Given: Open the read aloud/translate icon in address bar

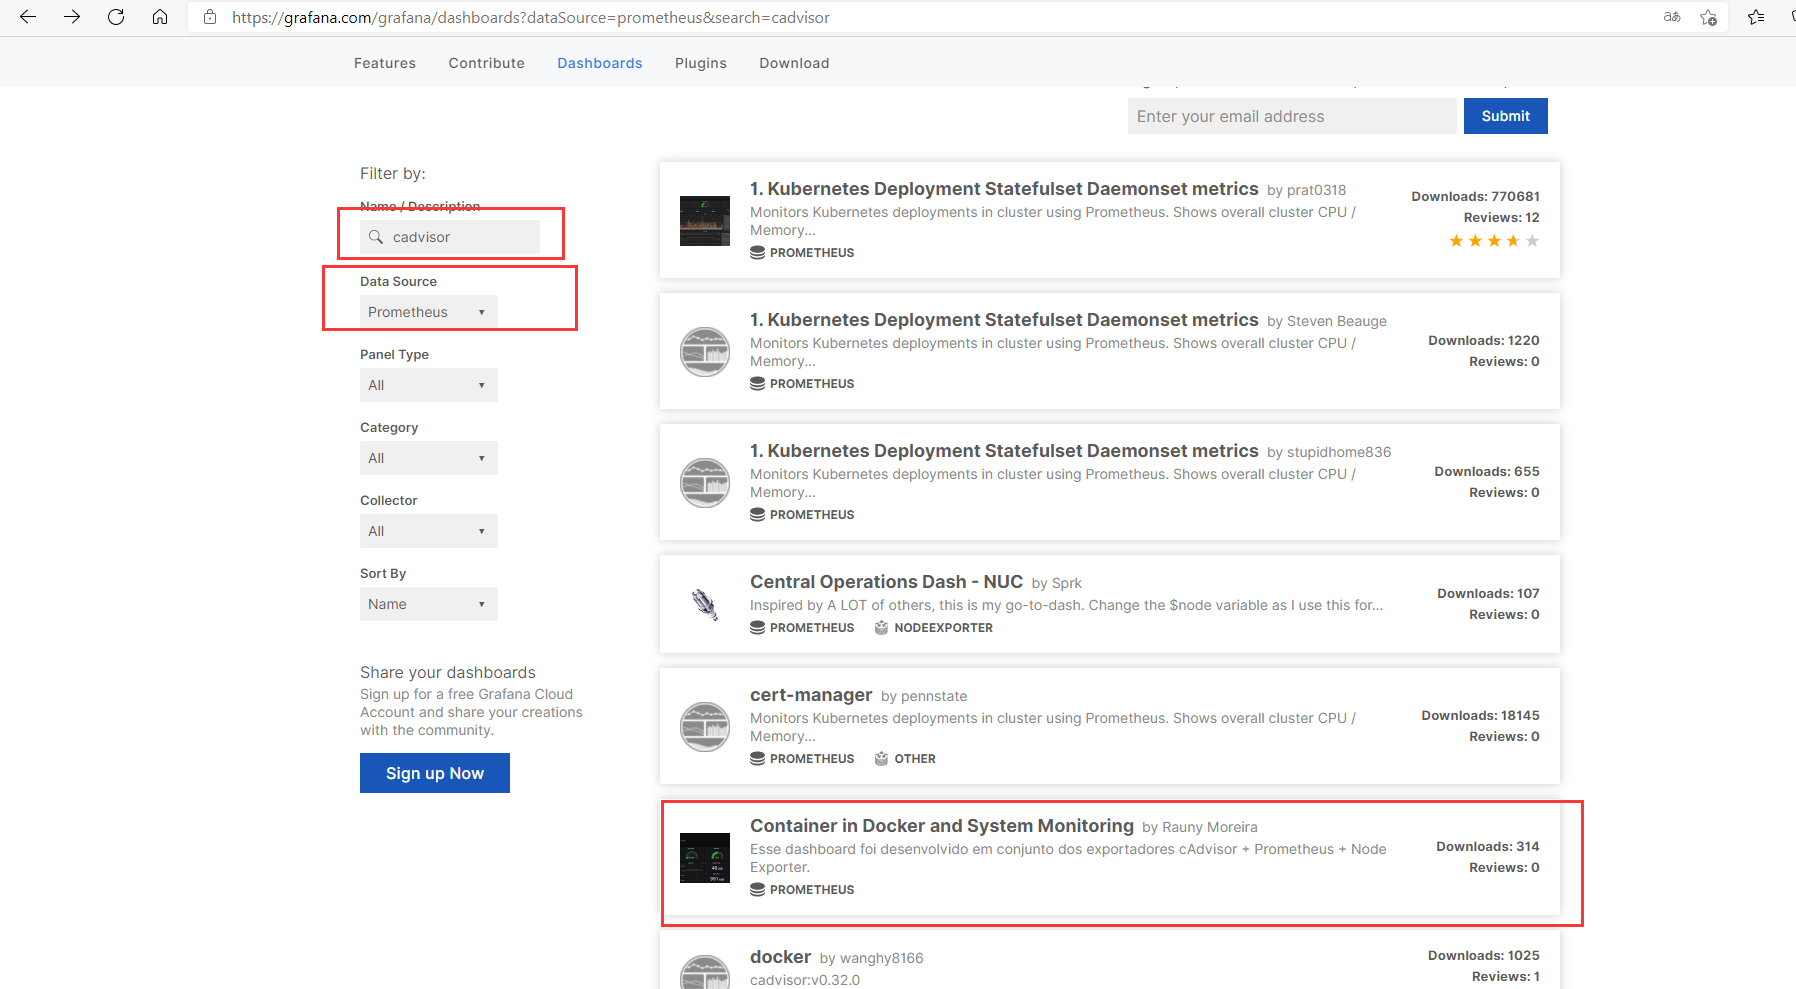Looking at the screenshot, I should click(1672, 17).
